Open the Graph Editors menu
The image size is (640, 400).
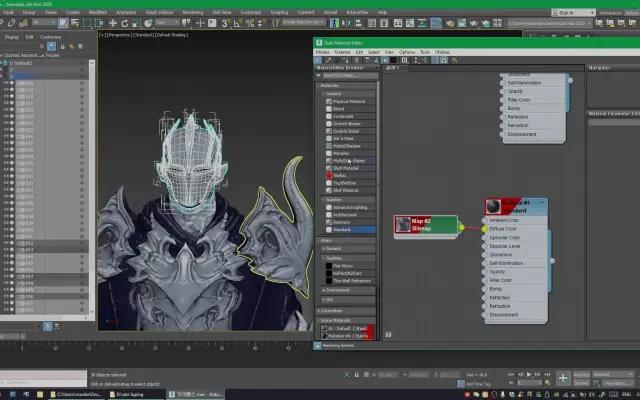[159, 13]
